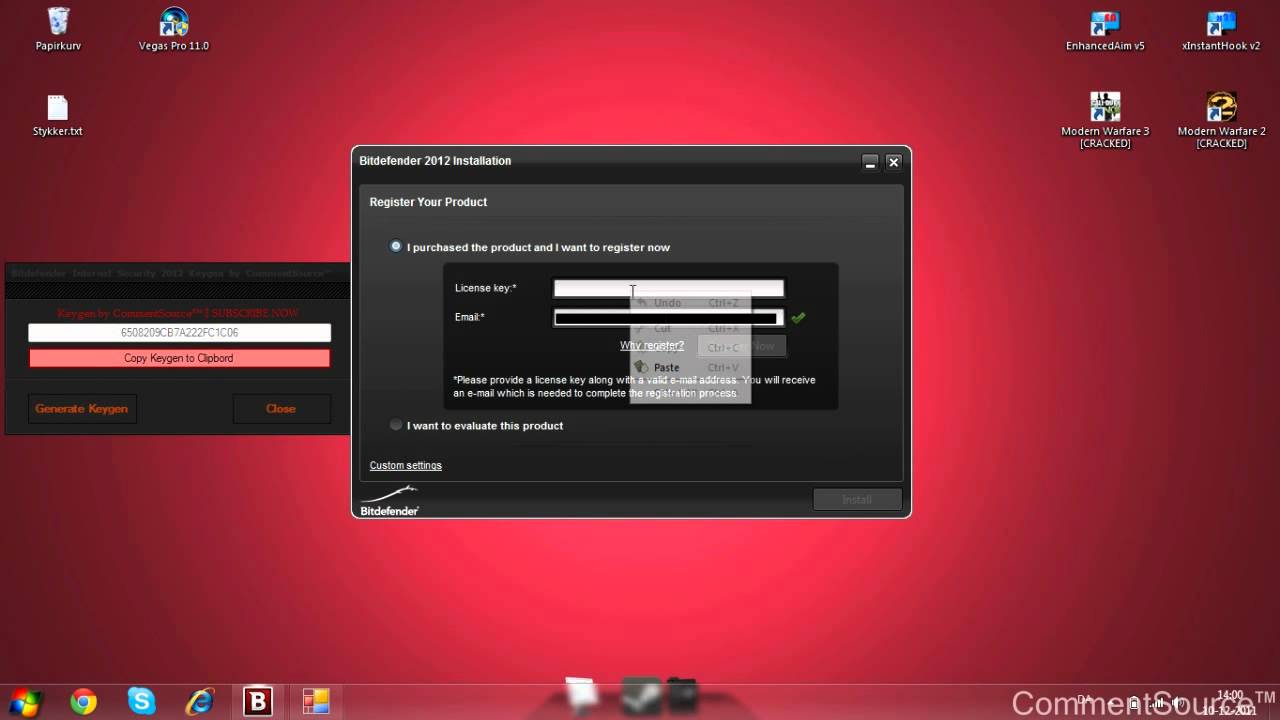Select the Stykker.txt file icon
Viewport: 1280px width, 720px height.
(x=57, y=115)
